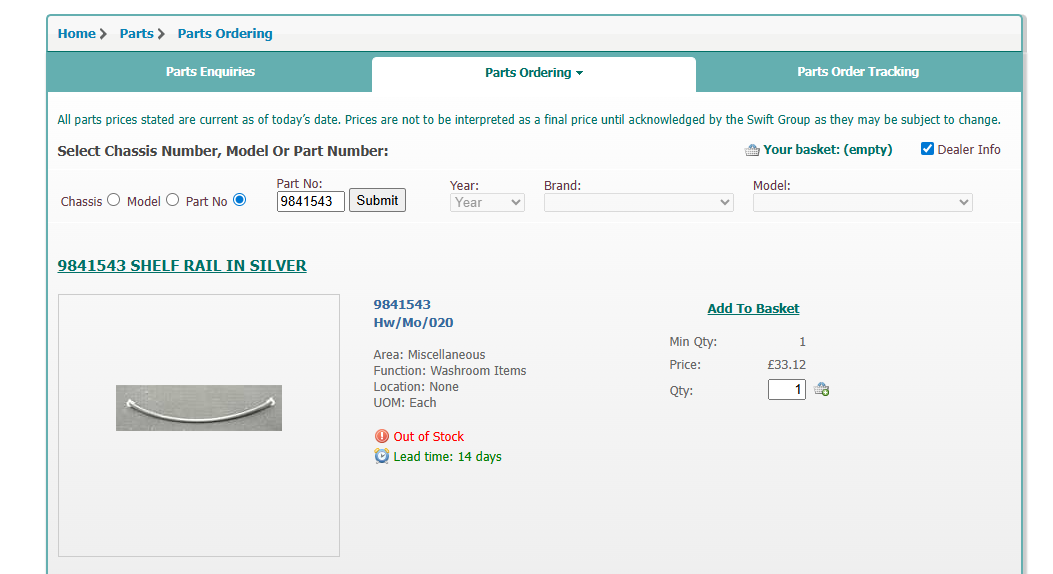Go to Home in the breadcrumb
The image size is (1053, 574).
click(x=77, y=34)
